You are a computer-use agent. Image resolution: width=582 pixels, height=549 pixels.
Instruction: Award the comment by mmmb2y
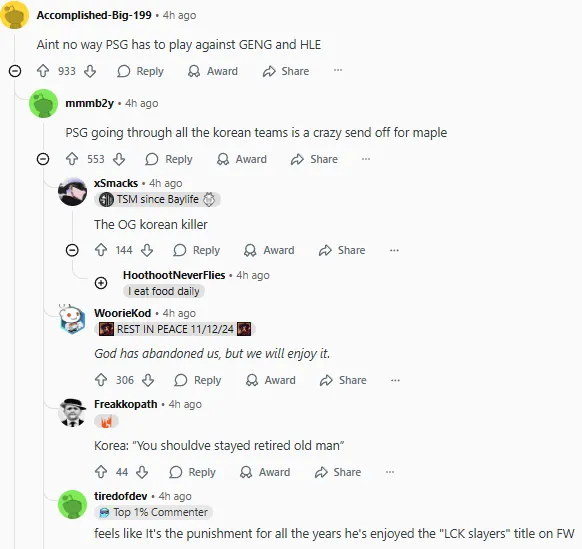tap(242, 159)
